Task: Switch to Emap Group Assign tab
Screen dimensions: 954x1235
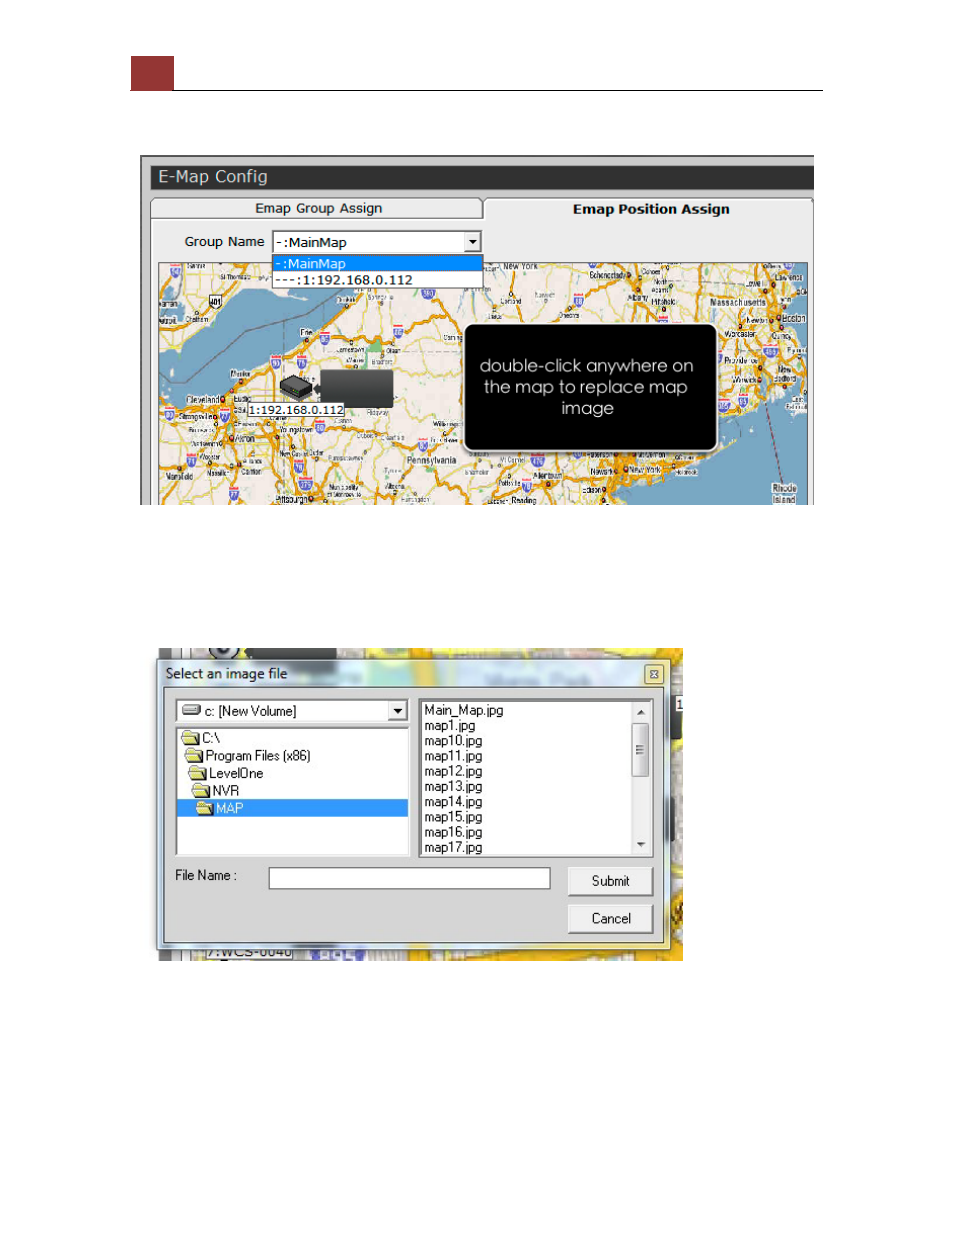Action: (x=318, y=208)
